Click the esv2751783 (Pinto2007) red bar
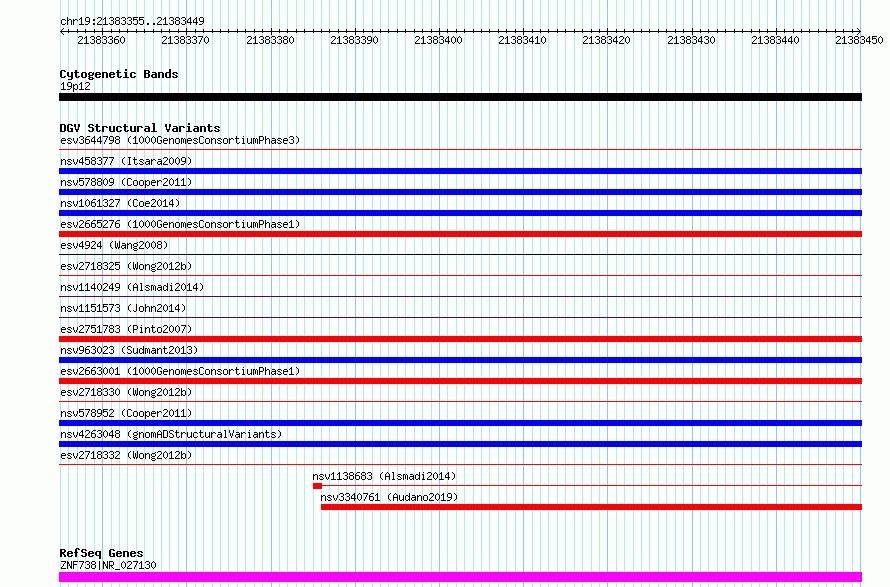 460,339
